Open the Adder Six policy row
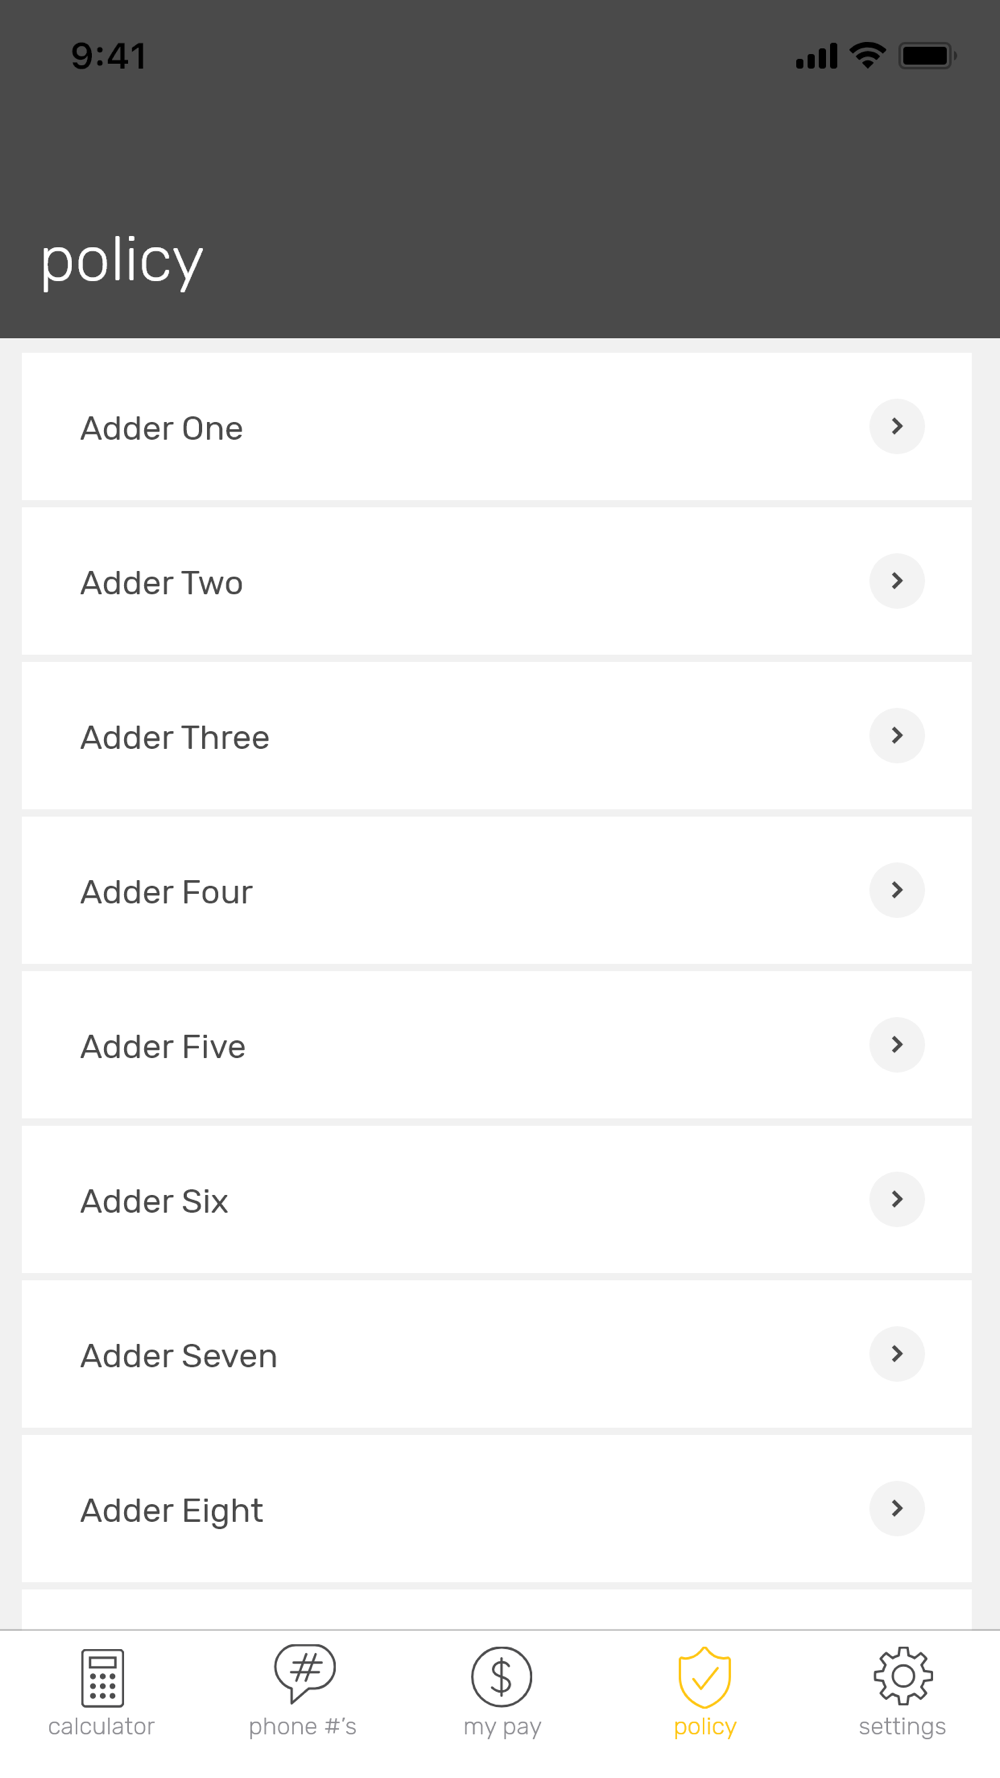Image resolution: width=1000 pixels, height=1778 pixels. (x=496, y=1200)
